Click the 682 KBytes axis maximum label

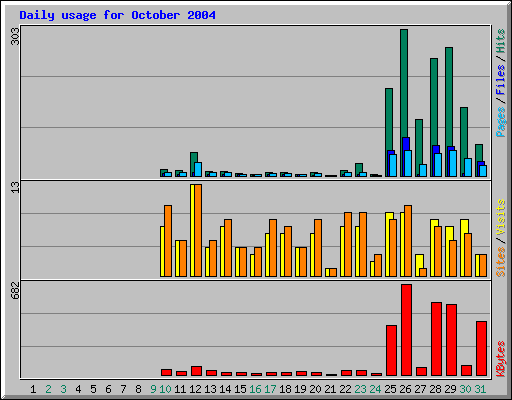pyautogui.click(x=16, y=290)
